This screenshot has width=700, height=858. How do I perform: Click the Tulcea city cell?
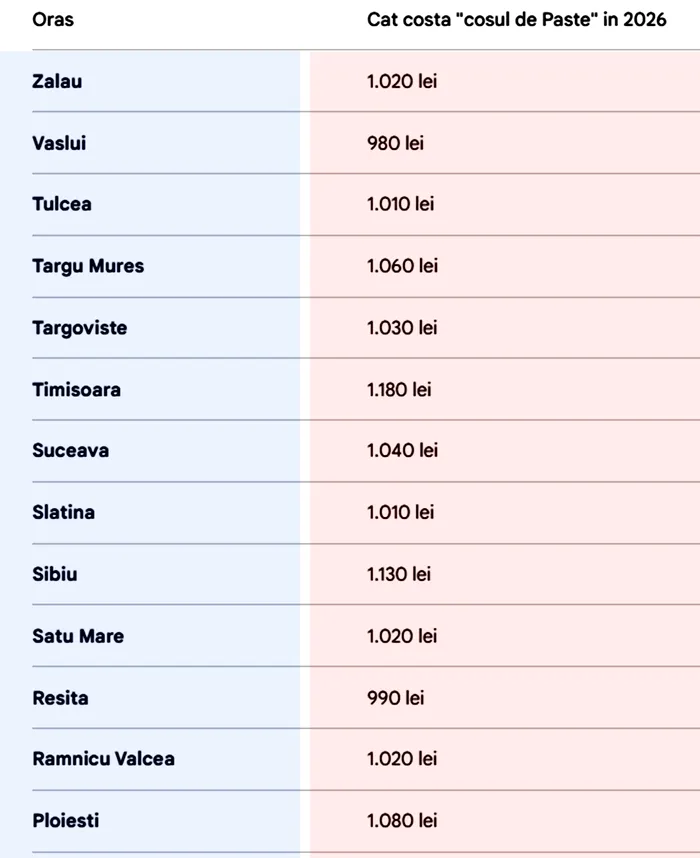[62, 204]
